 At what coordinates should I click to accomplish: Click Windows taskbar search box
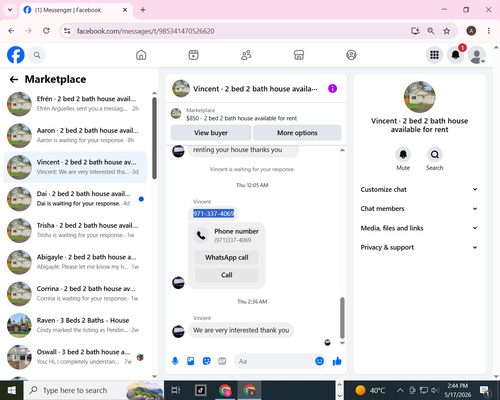point(93,390)
